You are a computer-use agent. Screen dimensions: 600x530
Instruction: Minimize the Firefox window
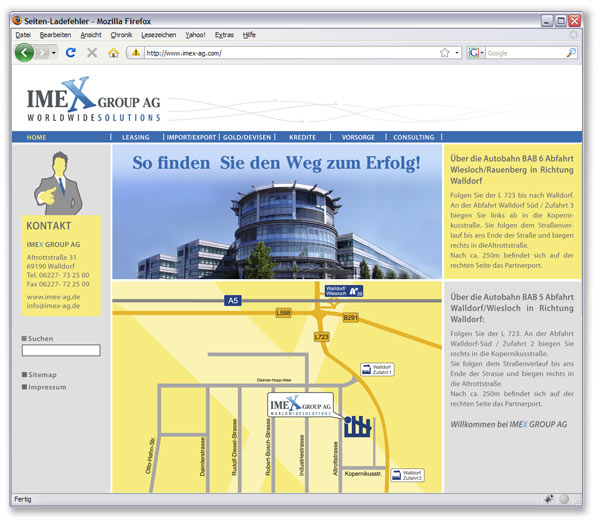547,21
